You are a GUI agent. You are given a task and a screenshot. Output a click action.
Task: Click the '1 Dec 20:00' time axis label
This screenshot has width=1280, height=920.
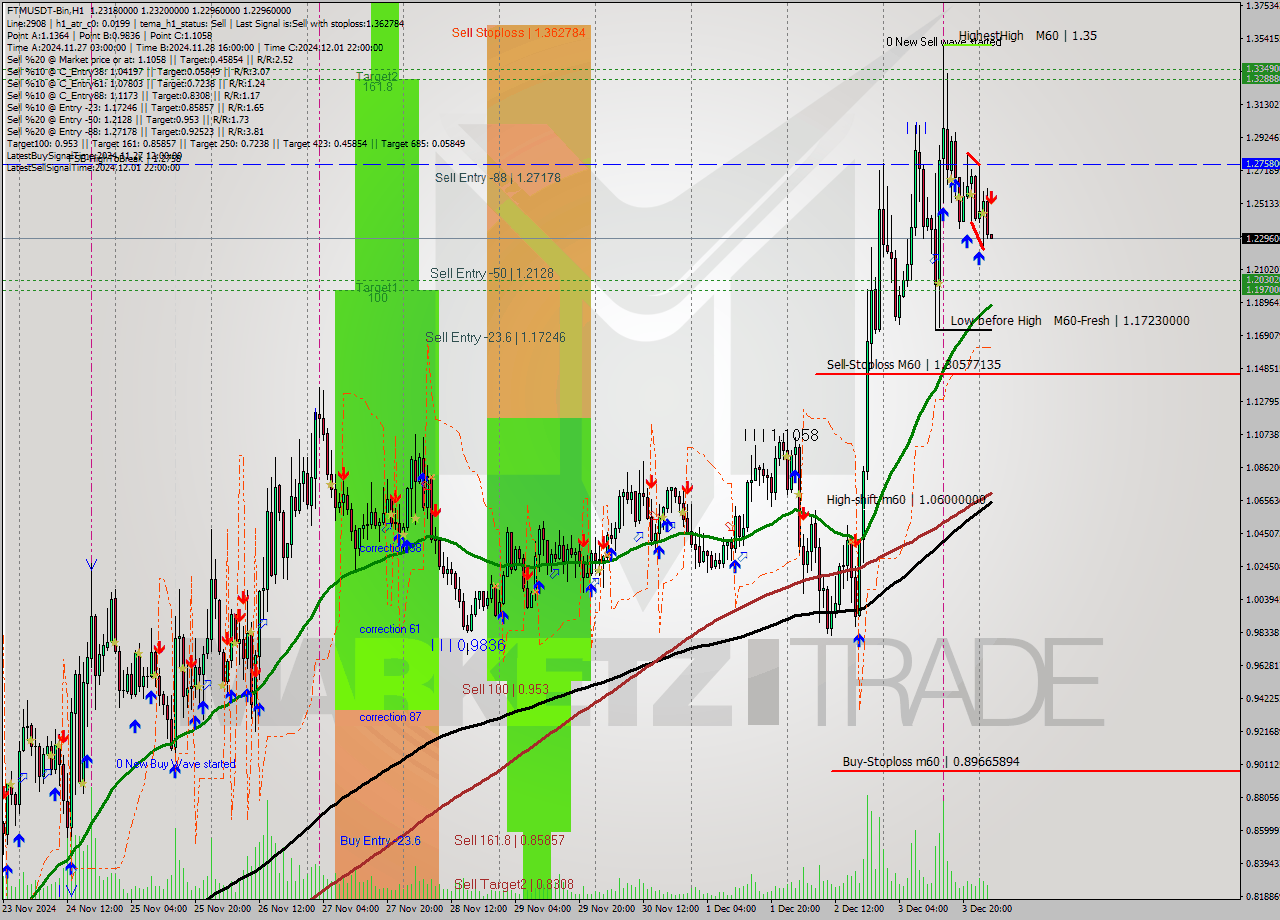pos(795,909)
